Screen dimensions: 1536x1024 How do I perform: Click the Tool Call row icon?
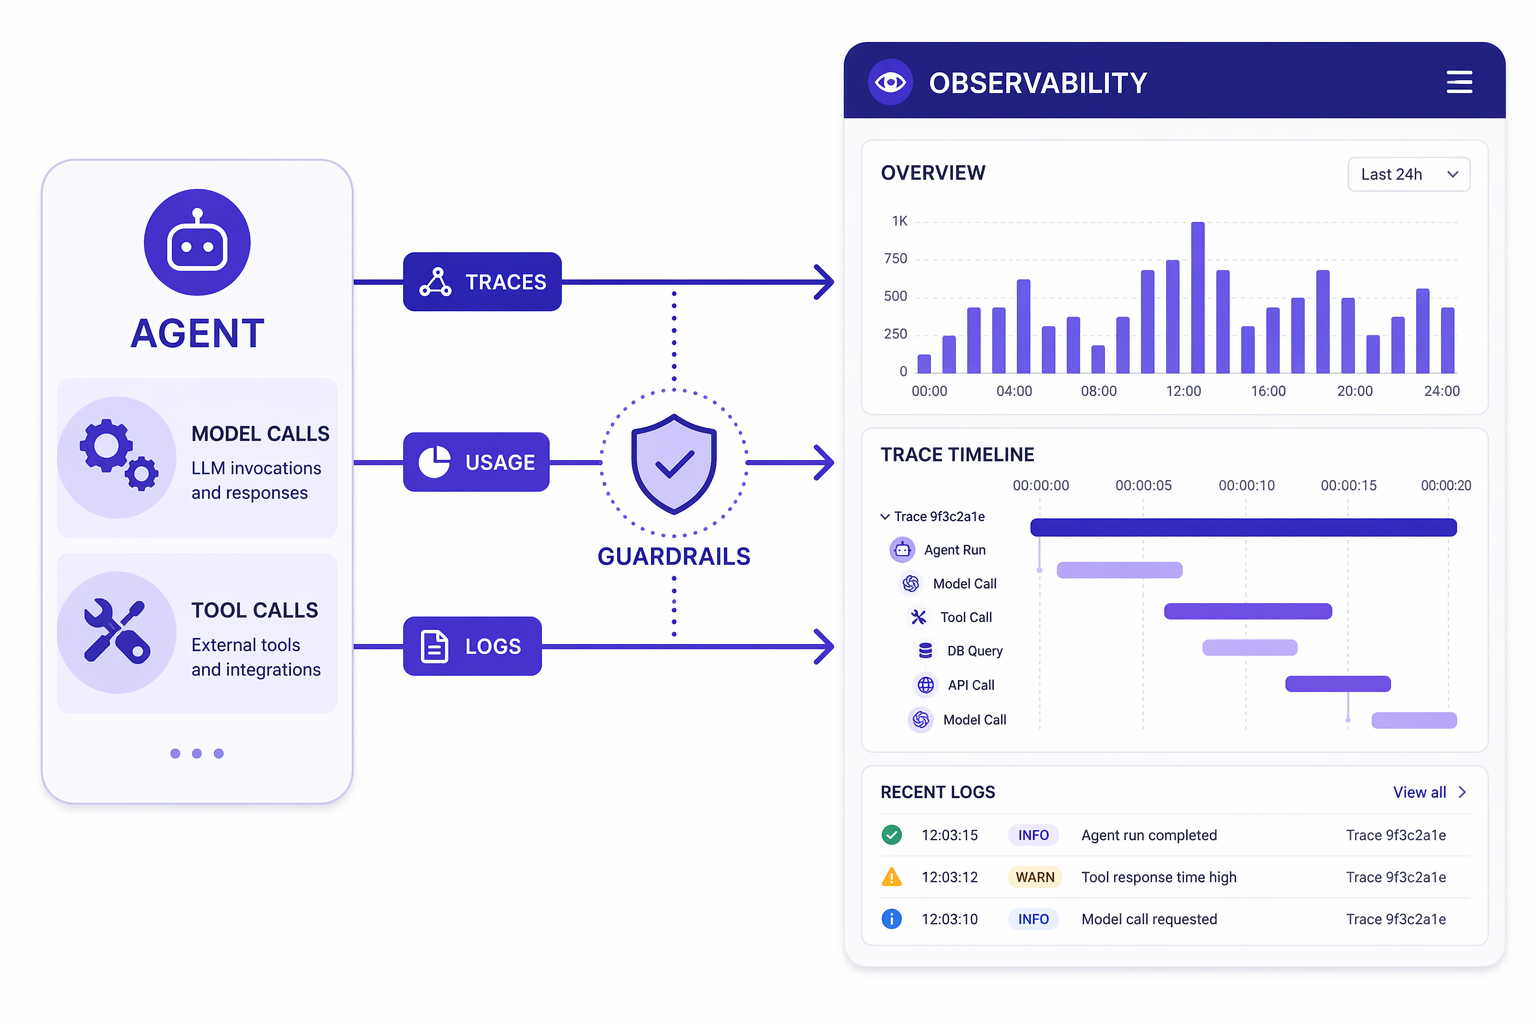click(918, 617)
